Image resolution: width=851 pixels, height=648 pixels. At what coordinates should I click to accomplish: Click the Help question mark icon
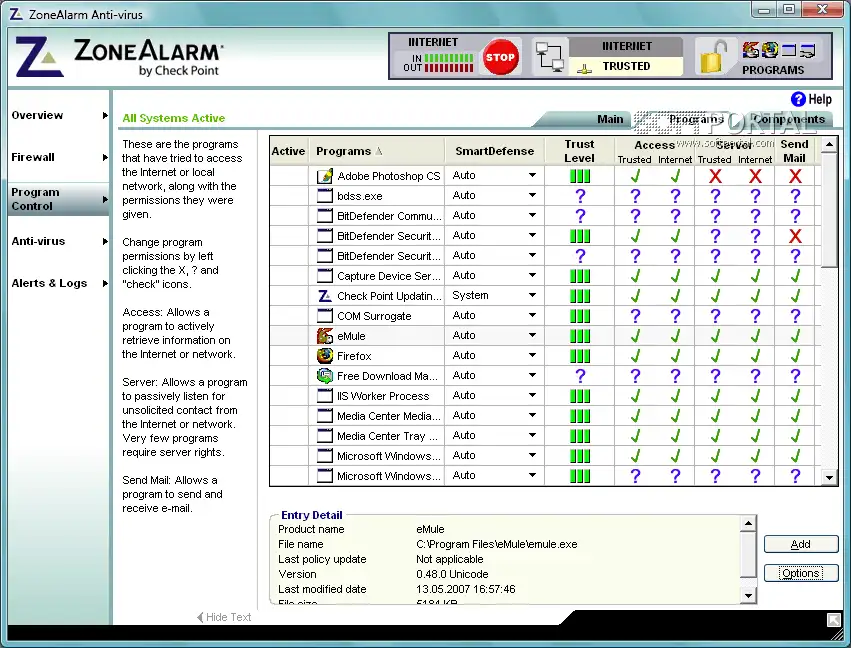coord(798,99)
